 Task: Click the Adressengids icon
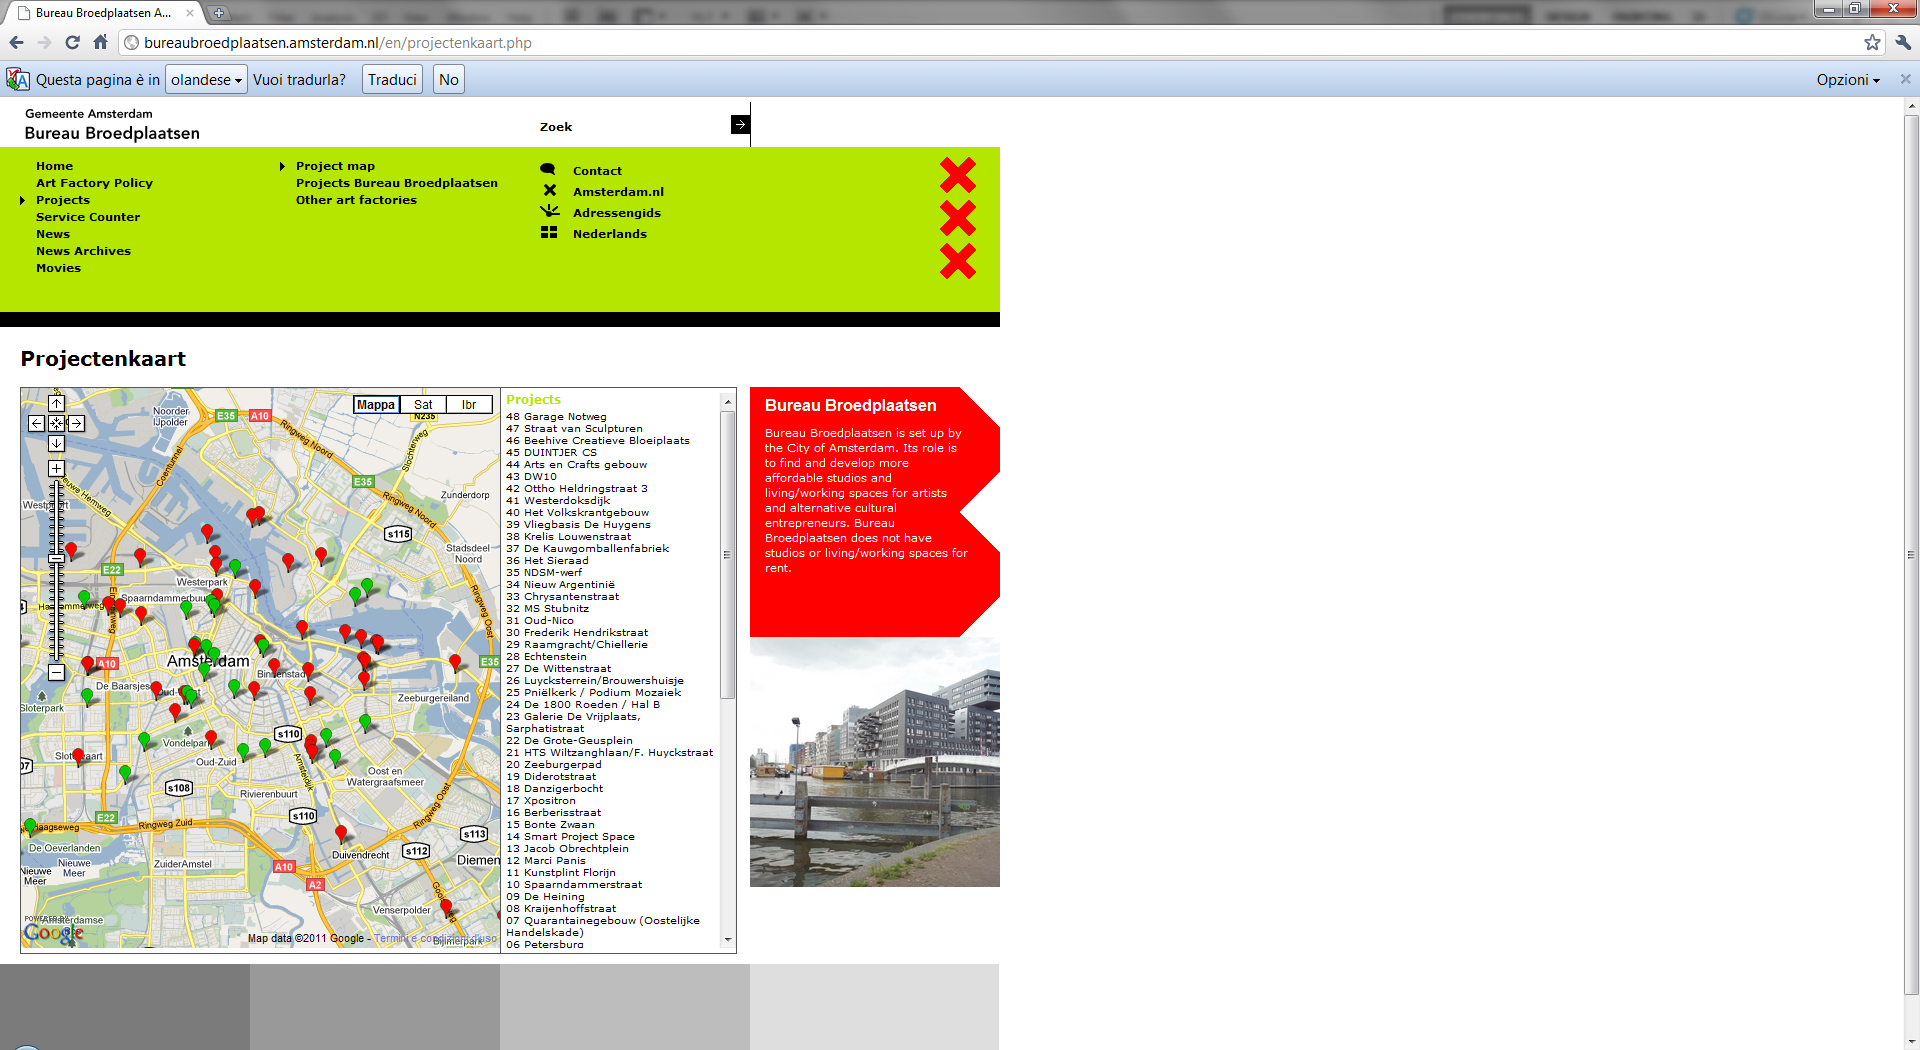pyautogui.click(x=549, y=211)
